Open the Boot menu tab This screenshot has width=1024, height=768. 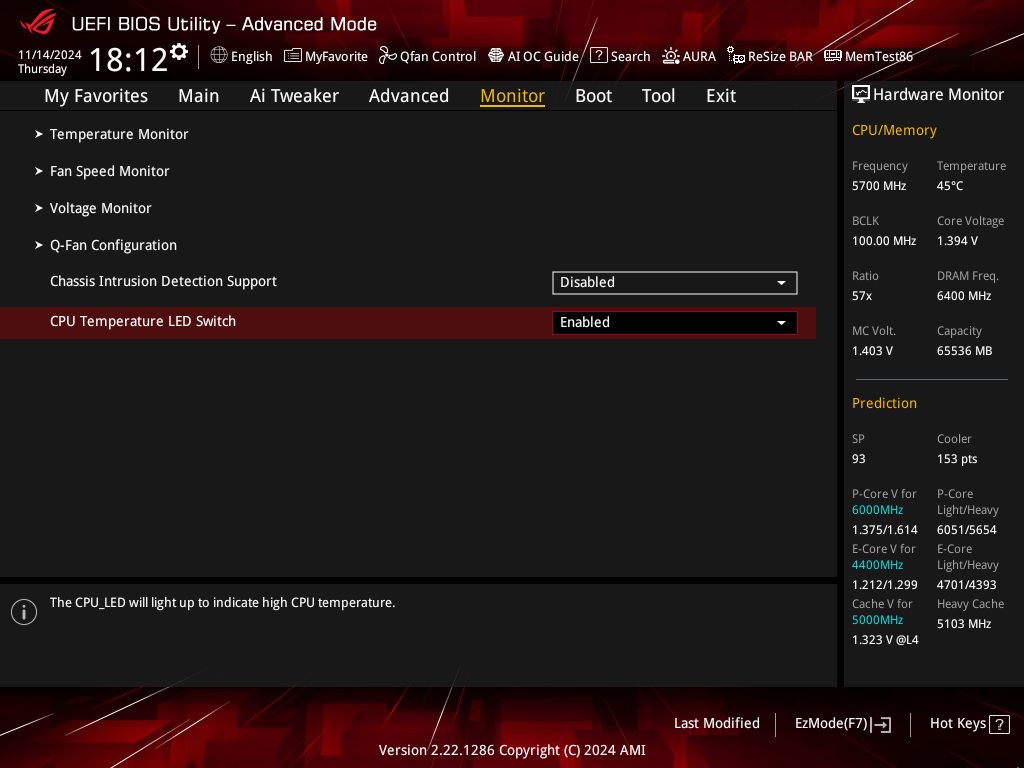(593, 95)
